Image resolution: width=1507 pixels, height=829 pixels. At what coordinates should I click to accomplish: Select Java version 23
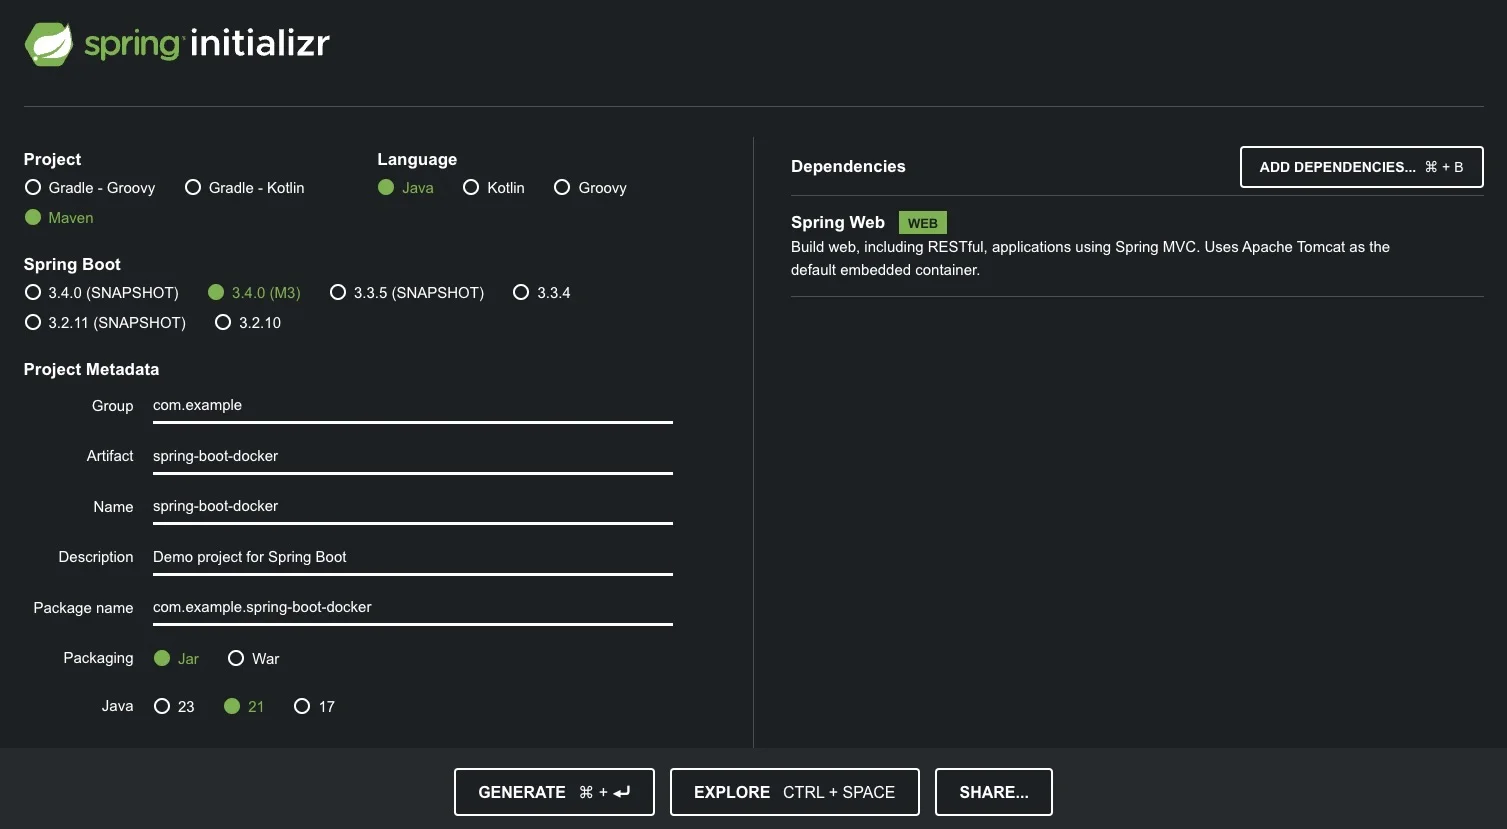click(162, 706)
